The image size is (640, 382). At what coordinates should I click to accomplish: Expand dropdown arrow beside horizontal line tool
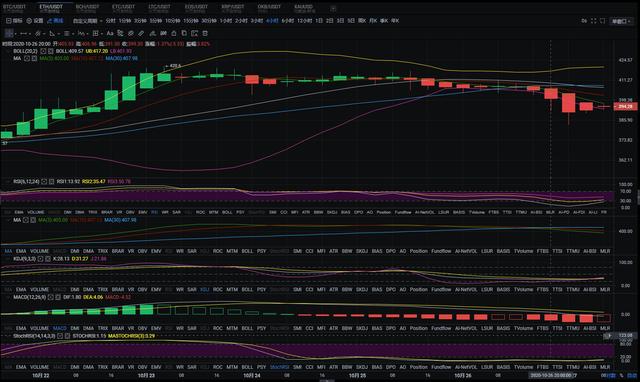coord(30,34)
